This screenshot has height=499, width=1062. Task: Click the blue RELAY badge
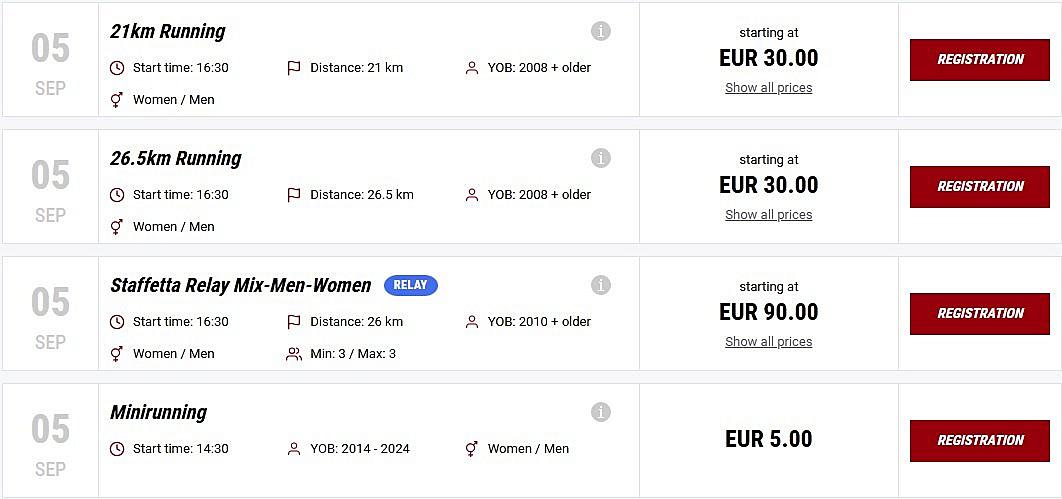pos(410,285)
